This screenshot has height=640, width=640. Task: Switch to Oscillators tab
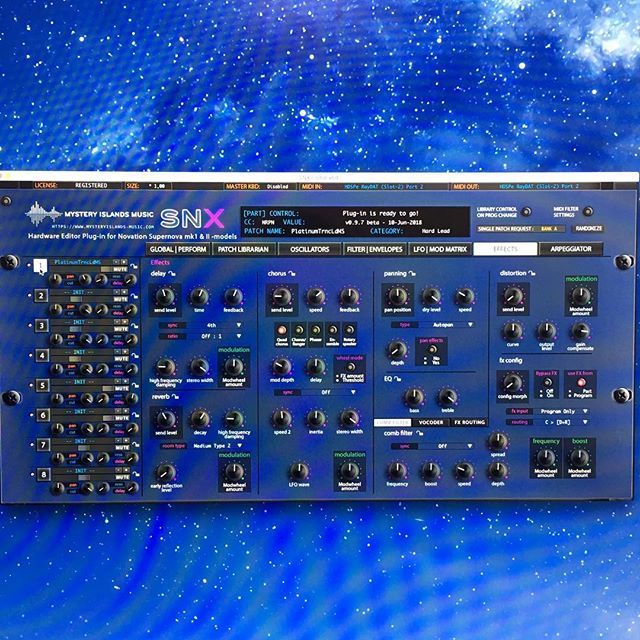click(309, 249)
